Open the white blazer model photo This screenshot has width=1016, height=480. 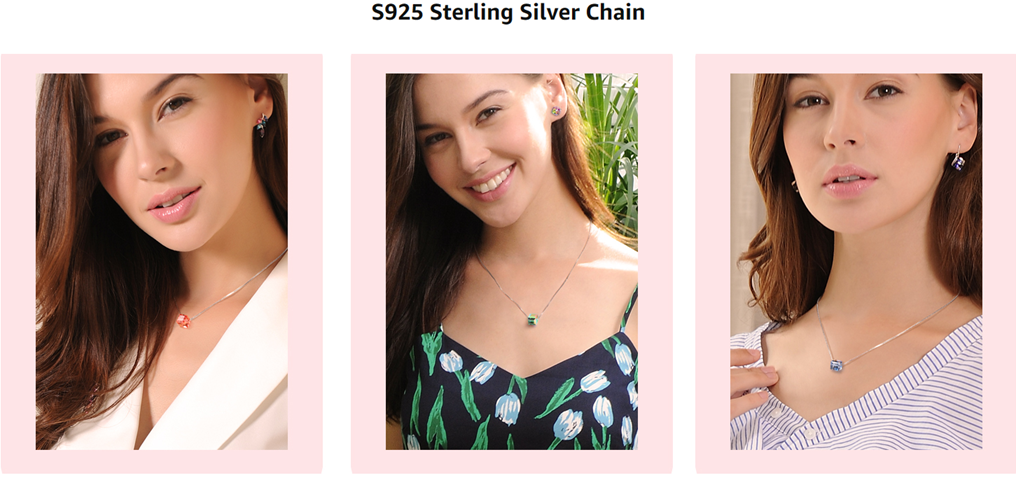(161, 262)
